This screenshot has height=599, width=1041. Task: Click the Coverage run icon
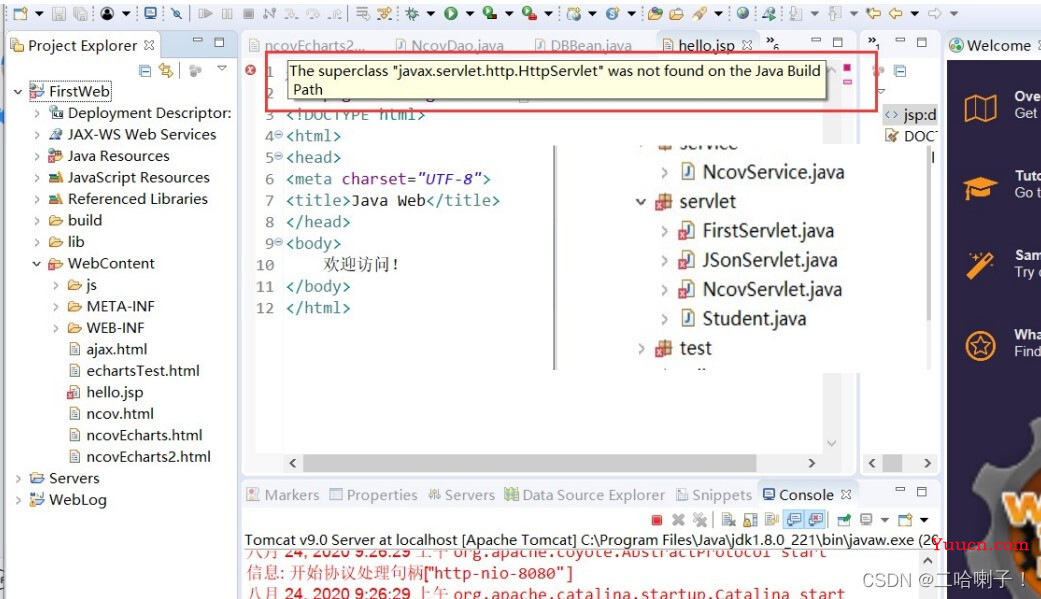point(490,13)
